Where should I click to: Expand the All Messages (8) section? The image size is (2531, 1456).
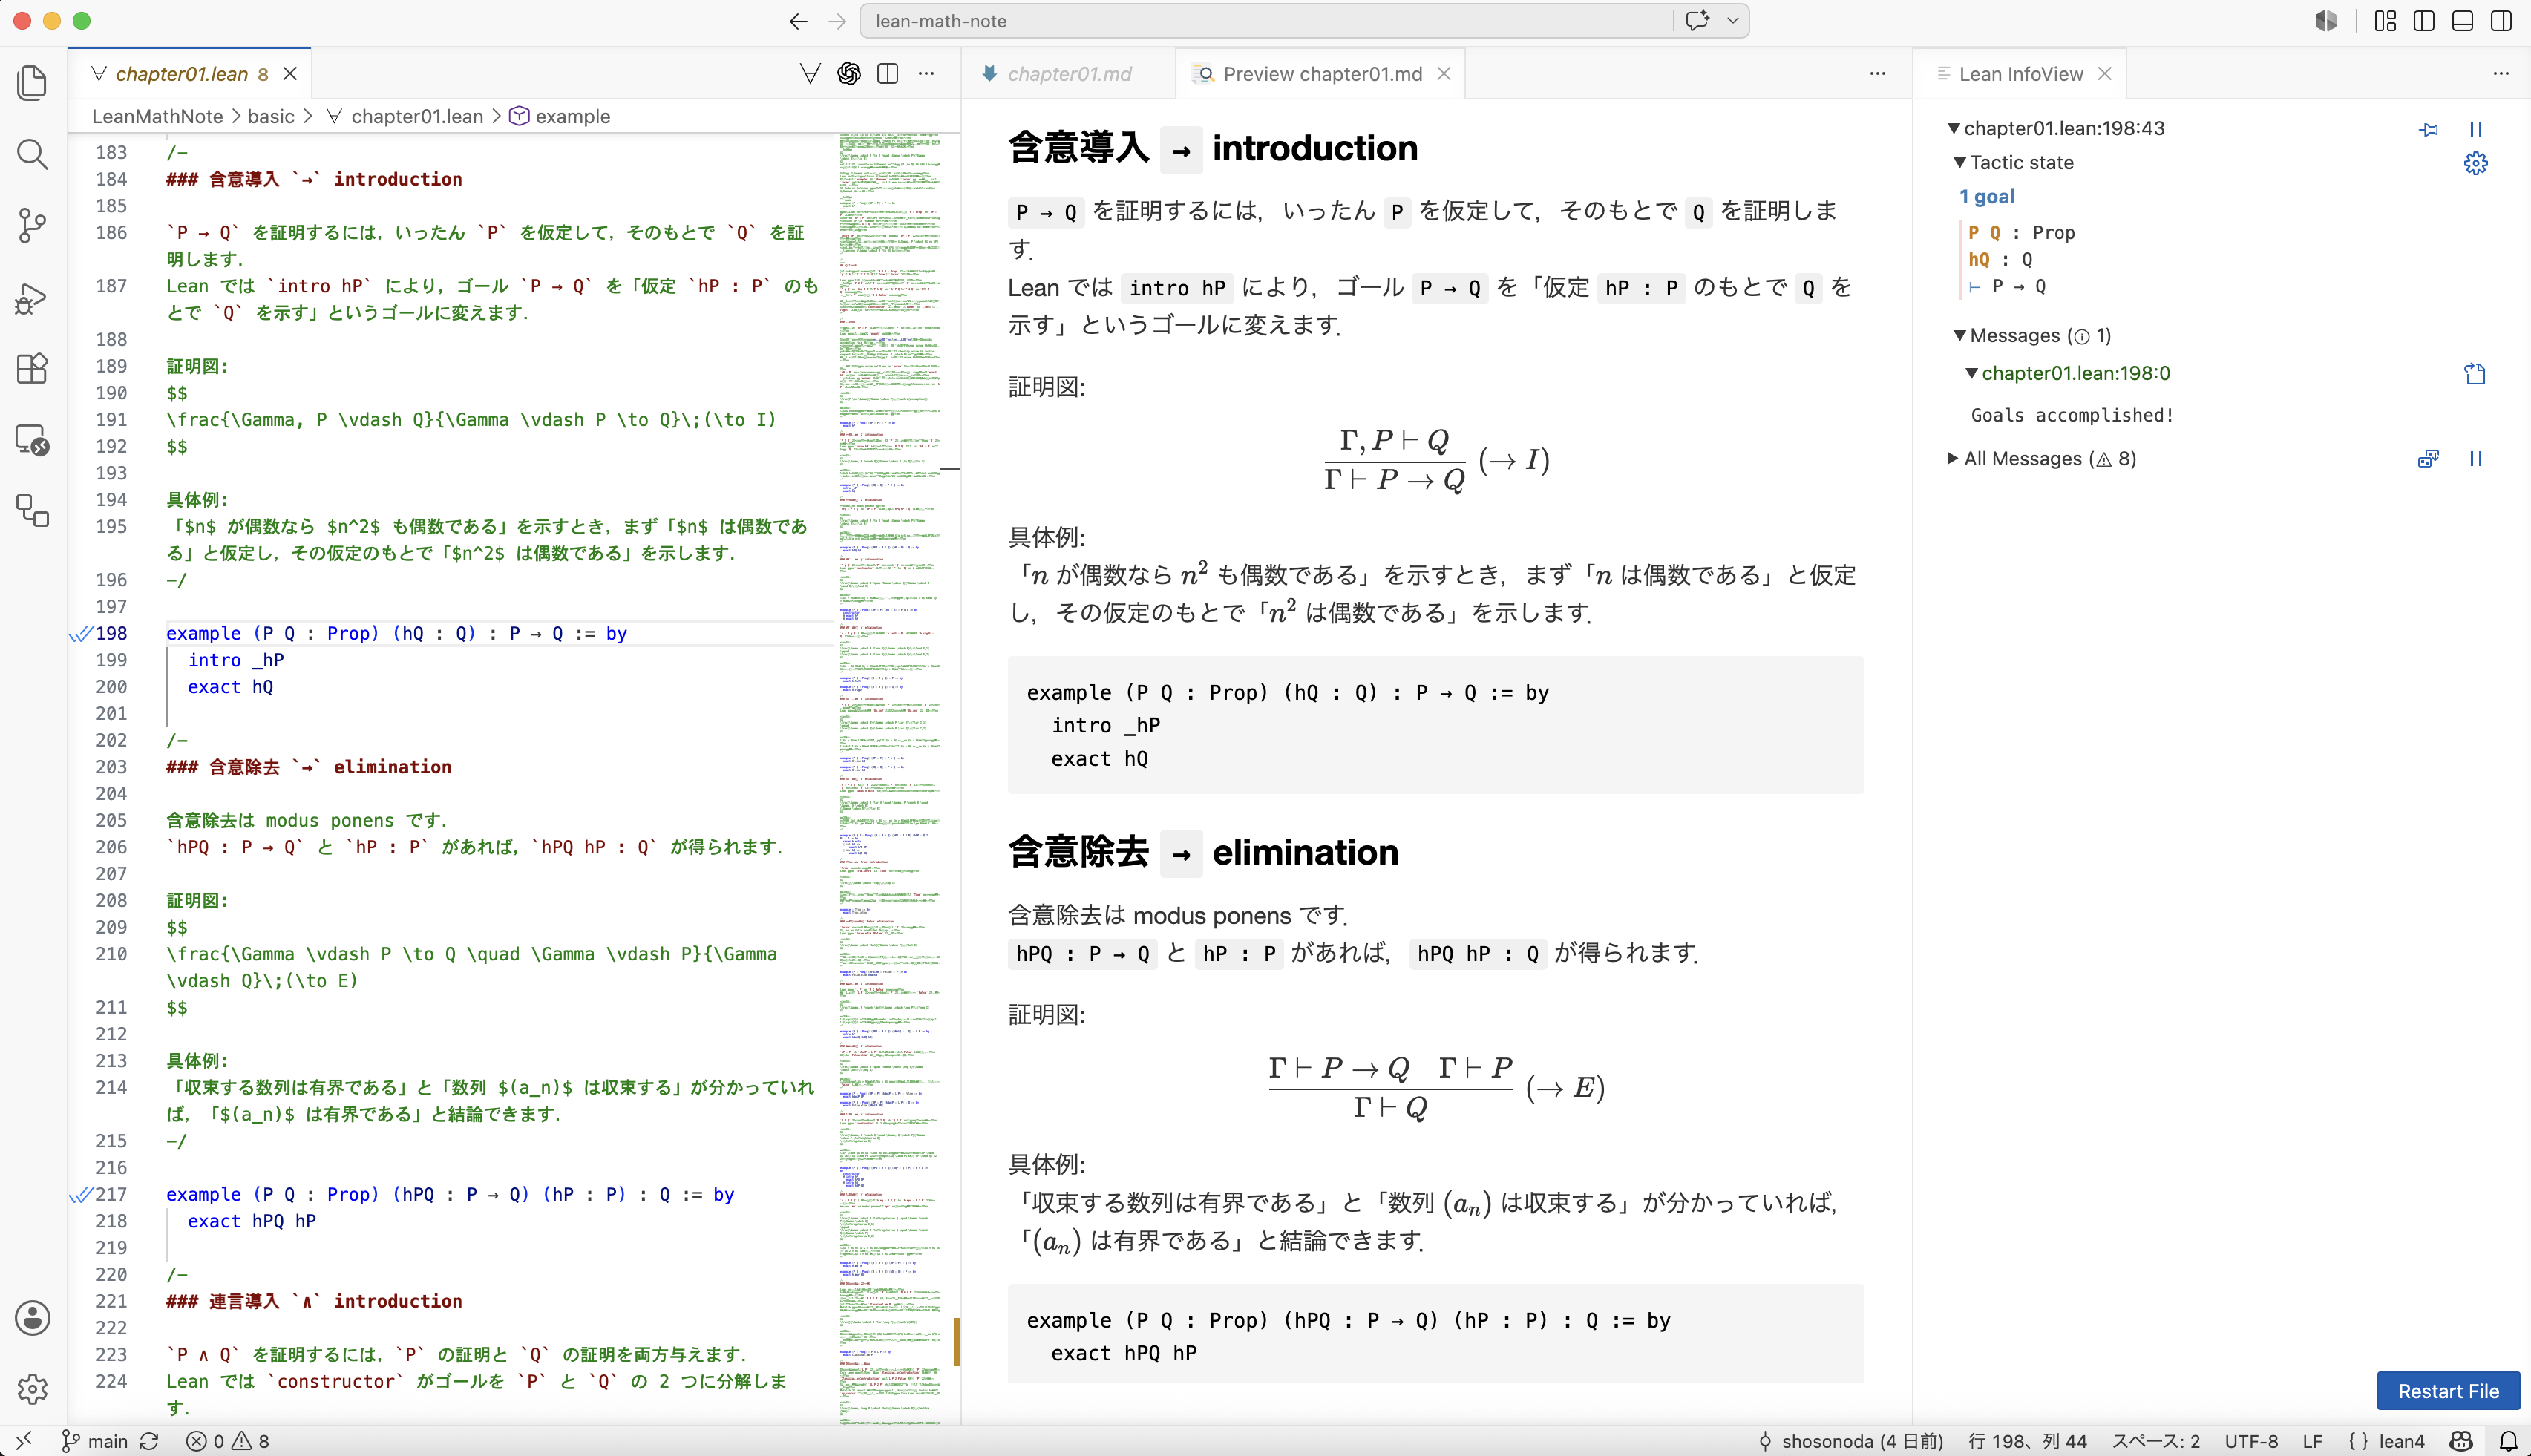[x=1953, y=459]
